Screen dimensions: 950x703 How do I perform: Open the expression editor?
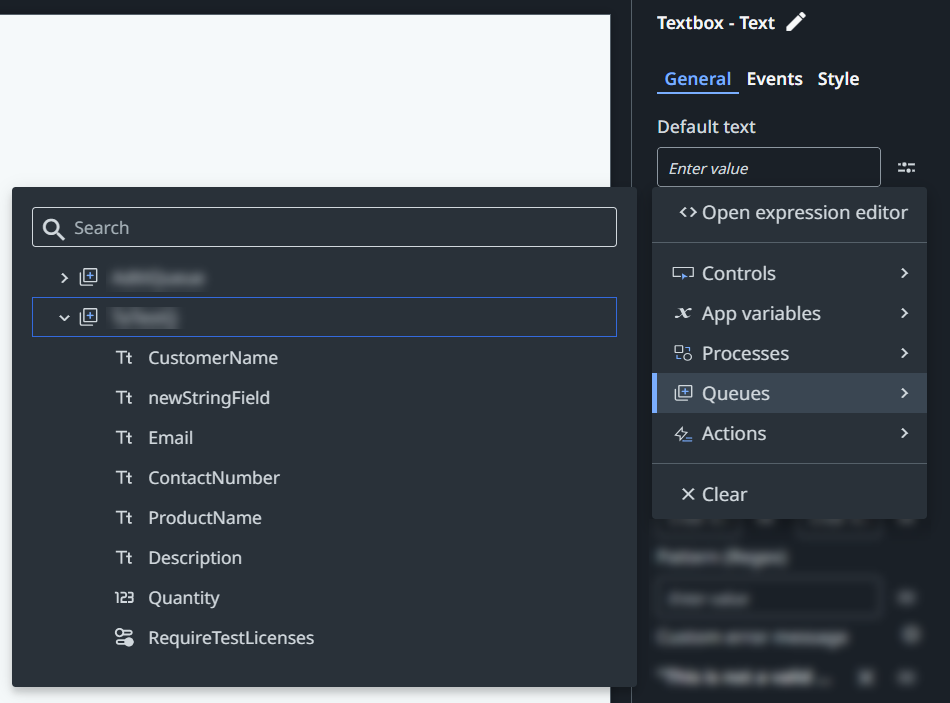[793, 213]
